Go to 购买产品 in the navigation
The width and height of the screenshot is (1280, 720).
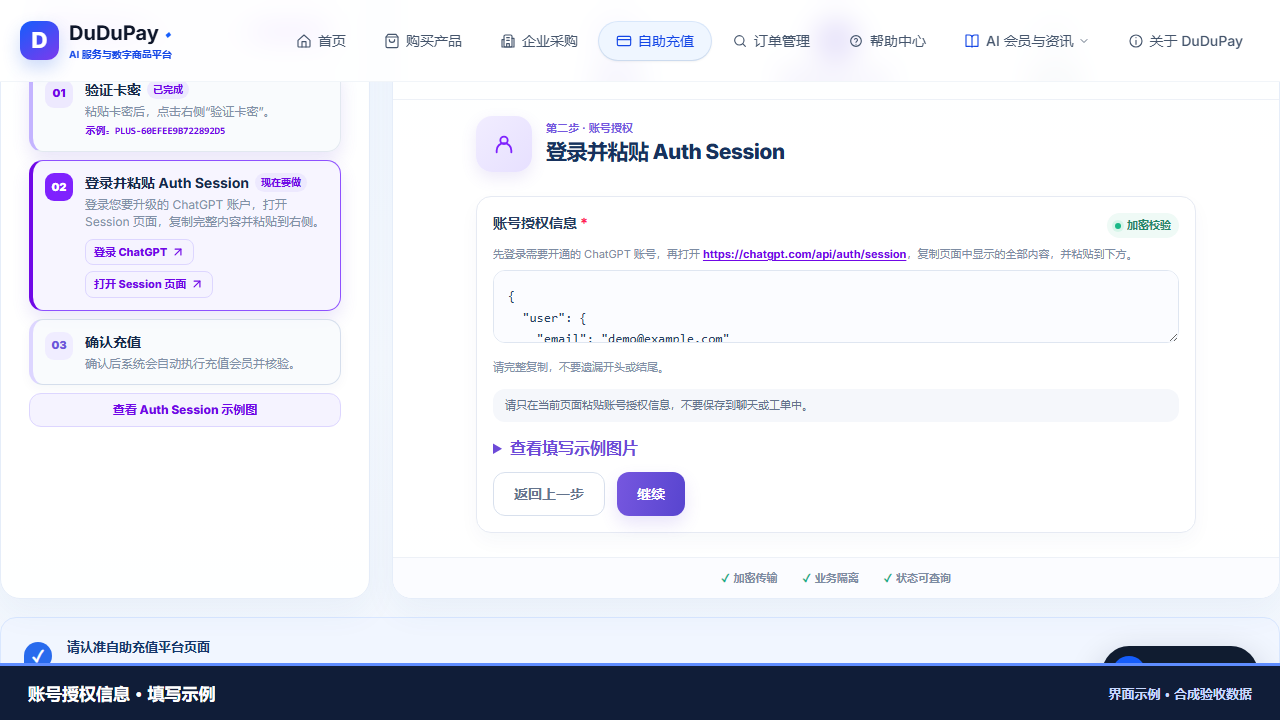423,41
